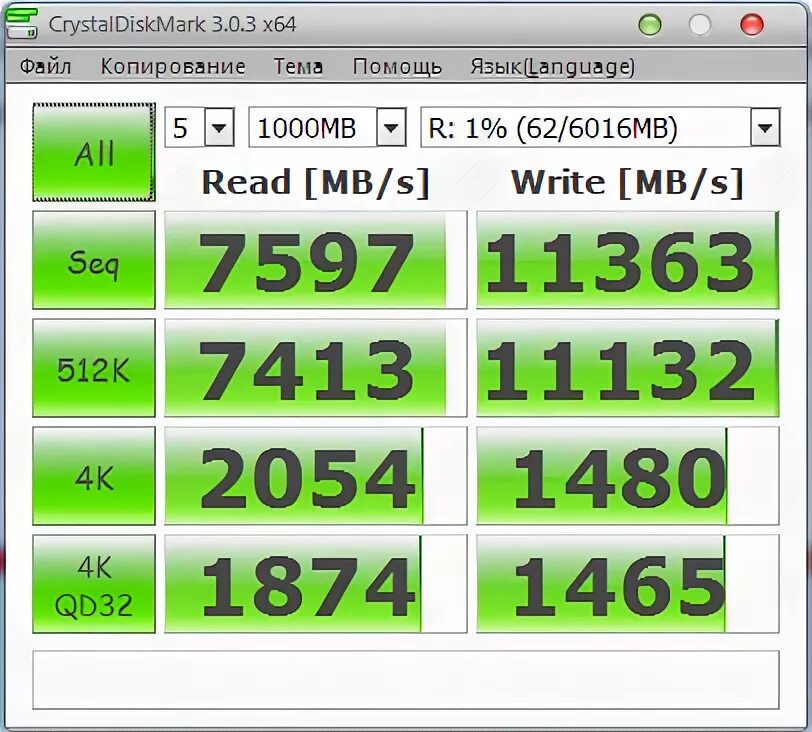Close the window with red button
Viewport: 812px width, 732px height.
(x=751, y=24)
